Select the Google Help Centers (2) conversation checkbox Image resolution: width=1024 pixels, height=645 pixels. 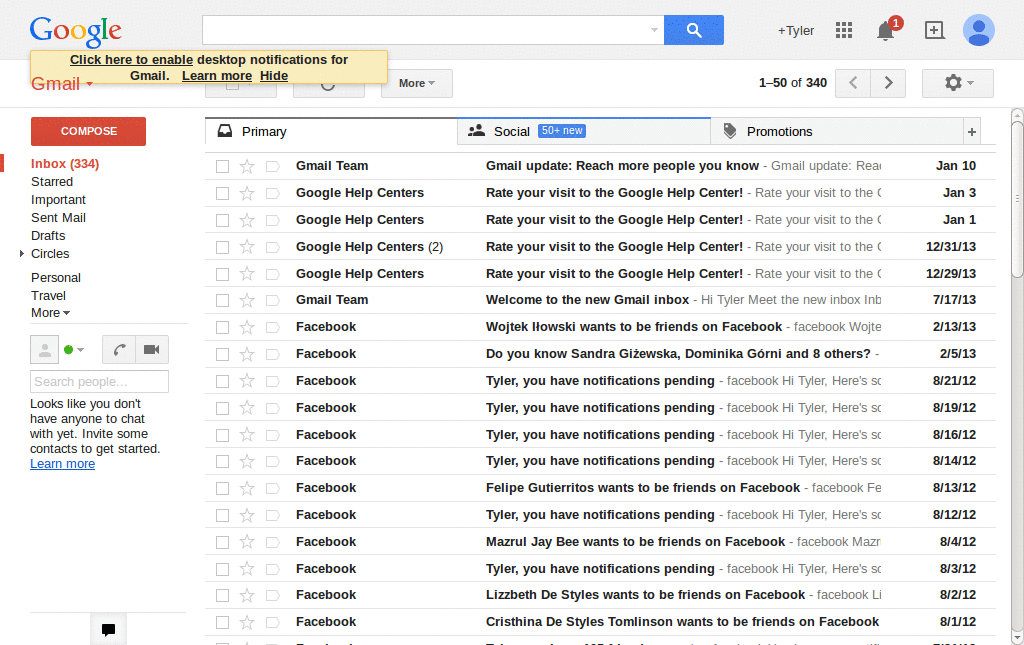click(x=223, y=247)
